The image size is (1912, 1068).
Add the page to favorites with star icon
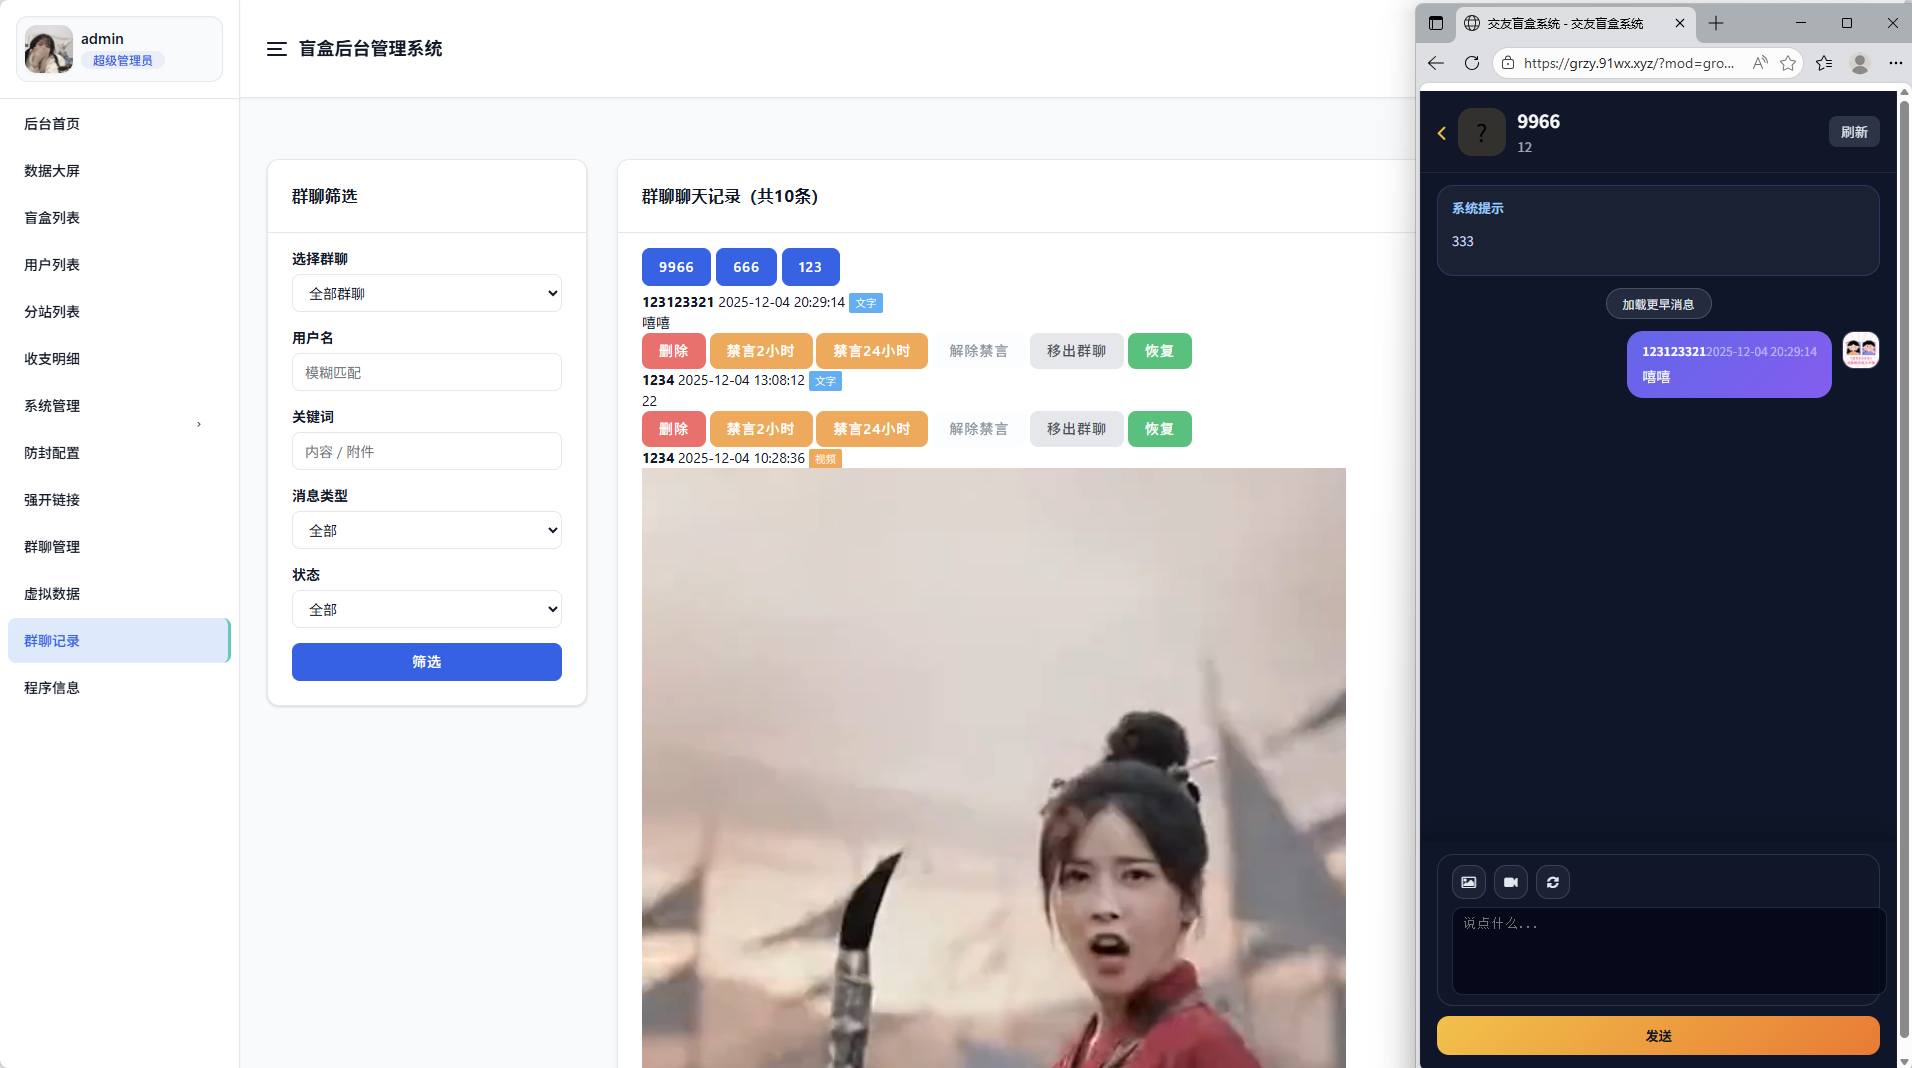tap(1789, 63)
